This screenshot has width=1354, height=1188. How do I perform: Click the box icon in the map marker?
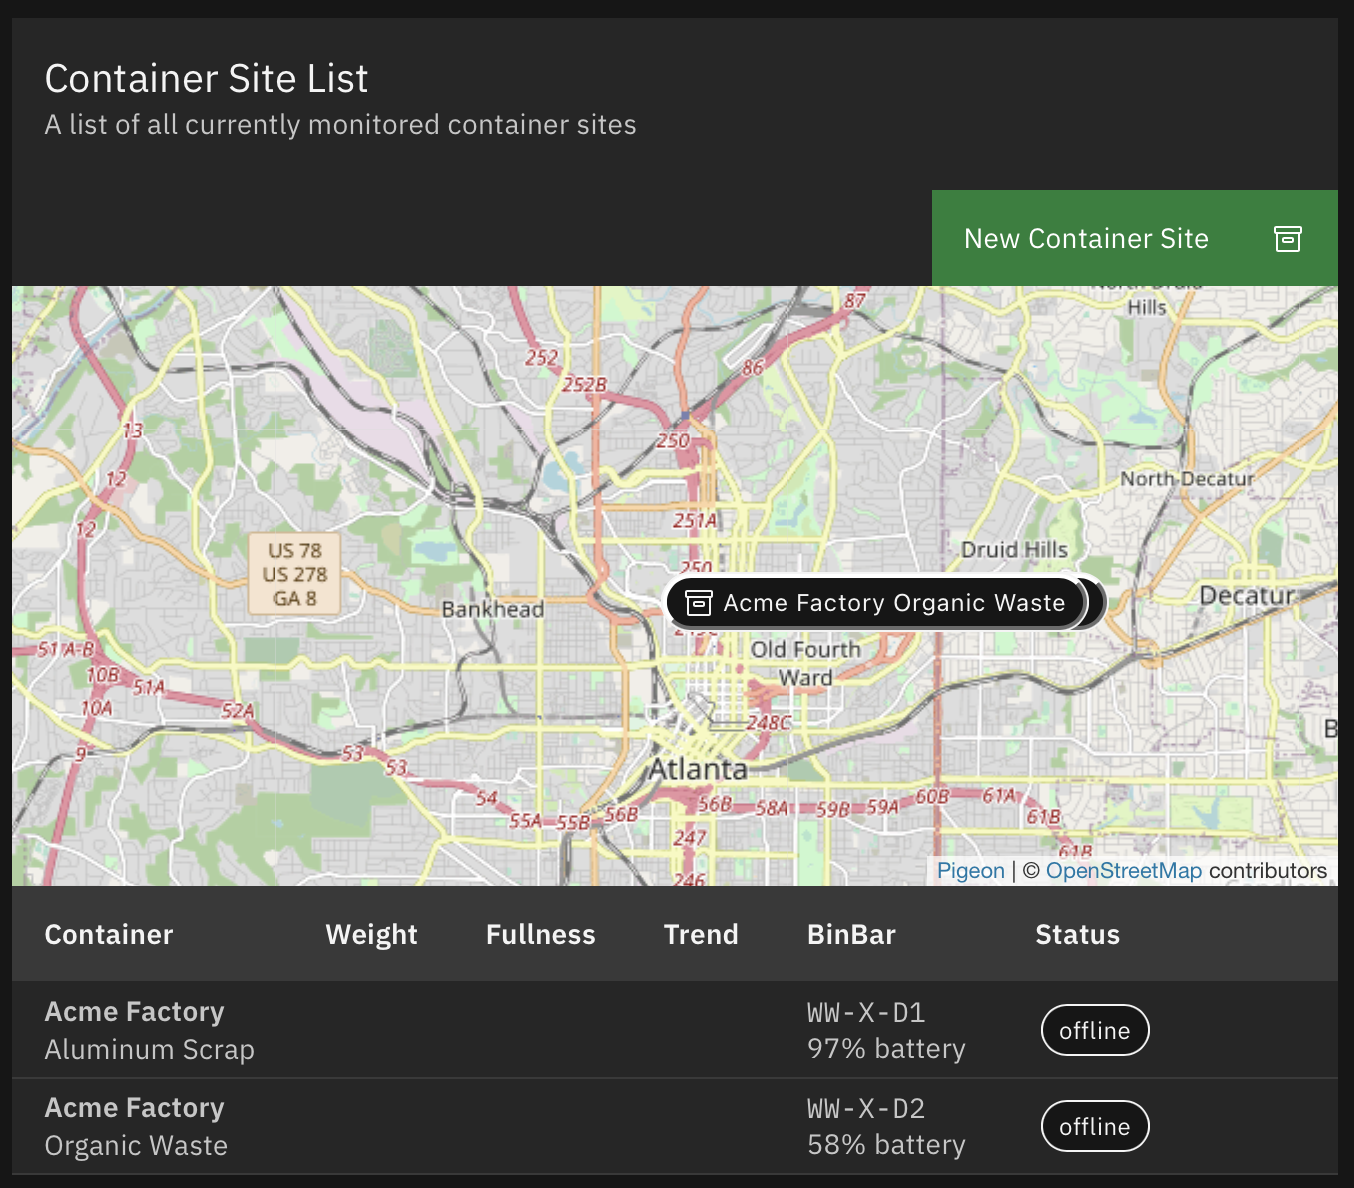[x=698, y=603]
